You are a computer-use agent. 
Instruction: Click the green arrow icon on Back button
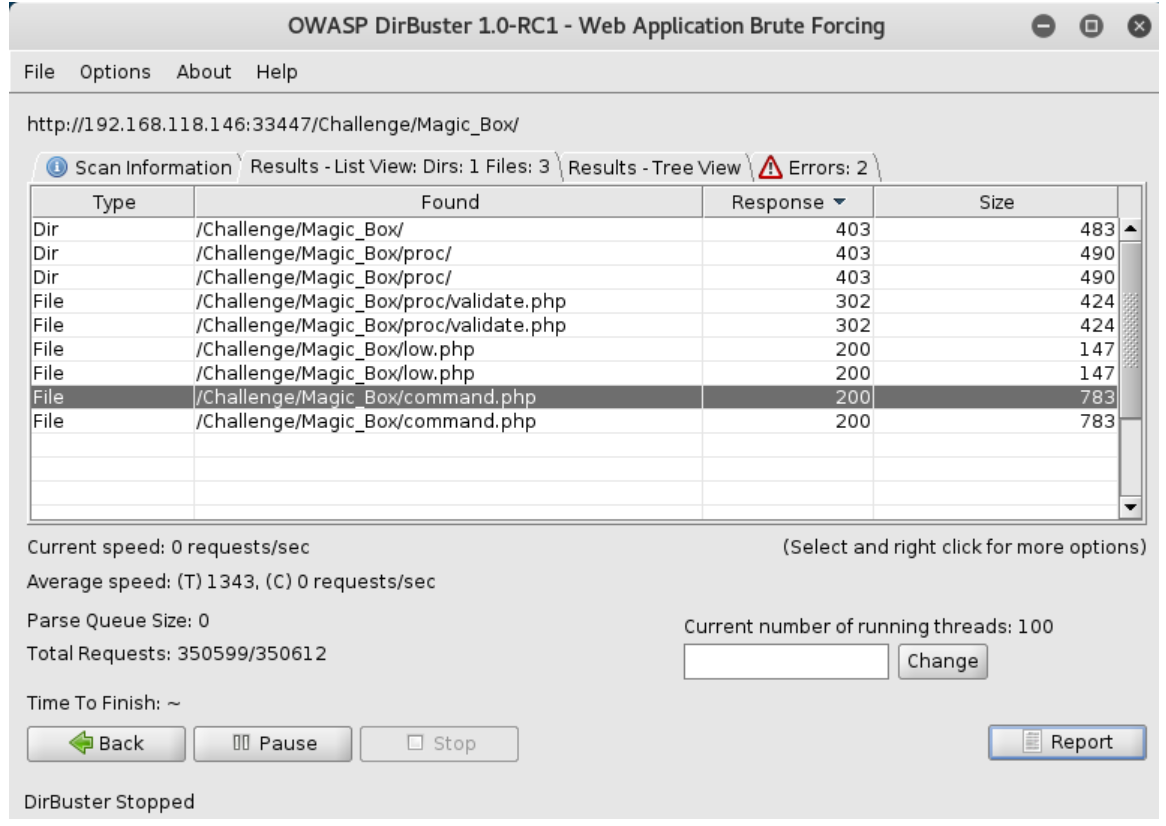click(x=80, y=742)
